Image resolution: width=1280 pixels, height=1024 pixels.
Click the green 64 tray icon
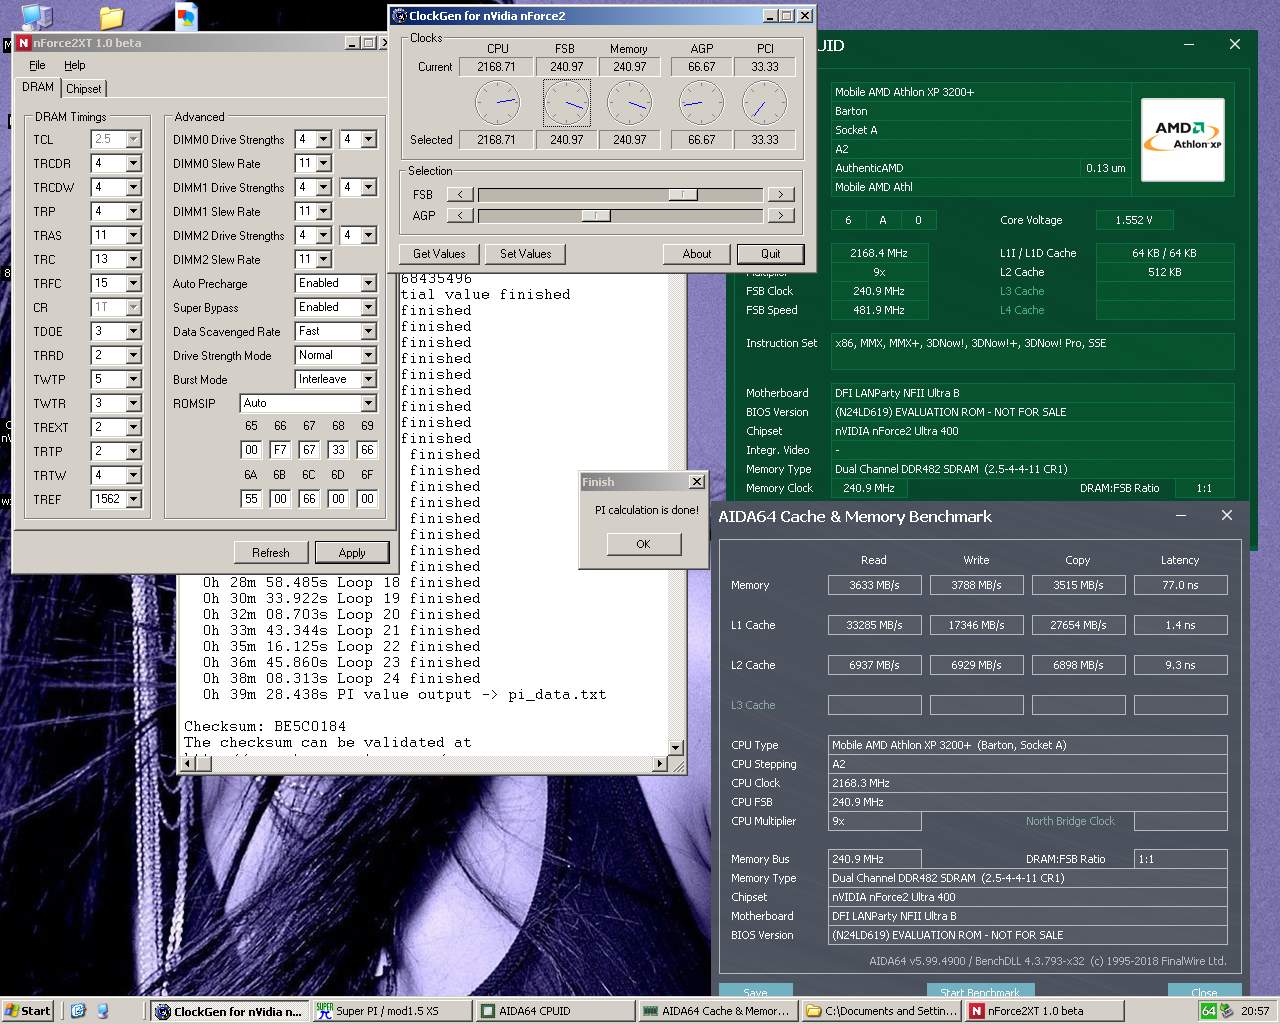click(1208, 1011)
